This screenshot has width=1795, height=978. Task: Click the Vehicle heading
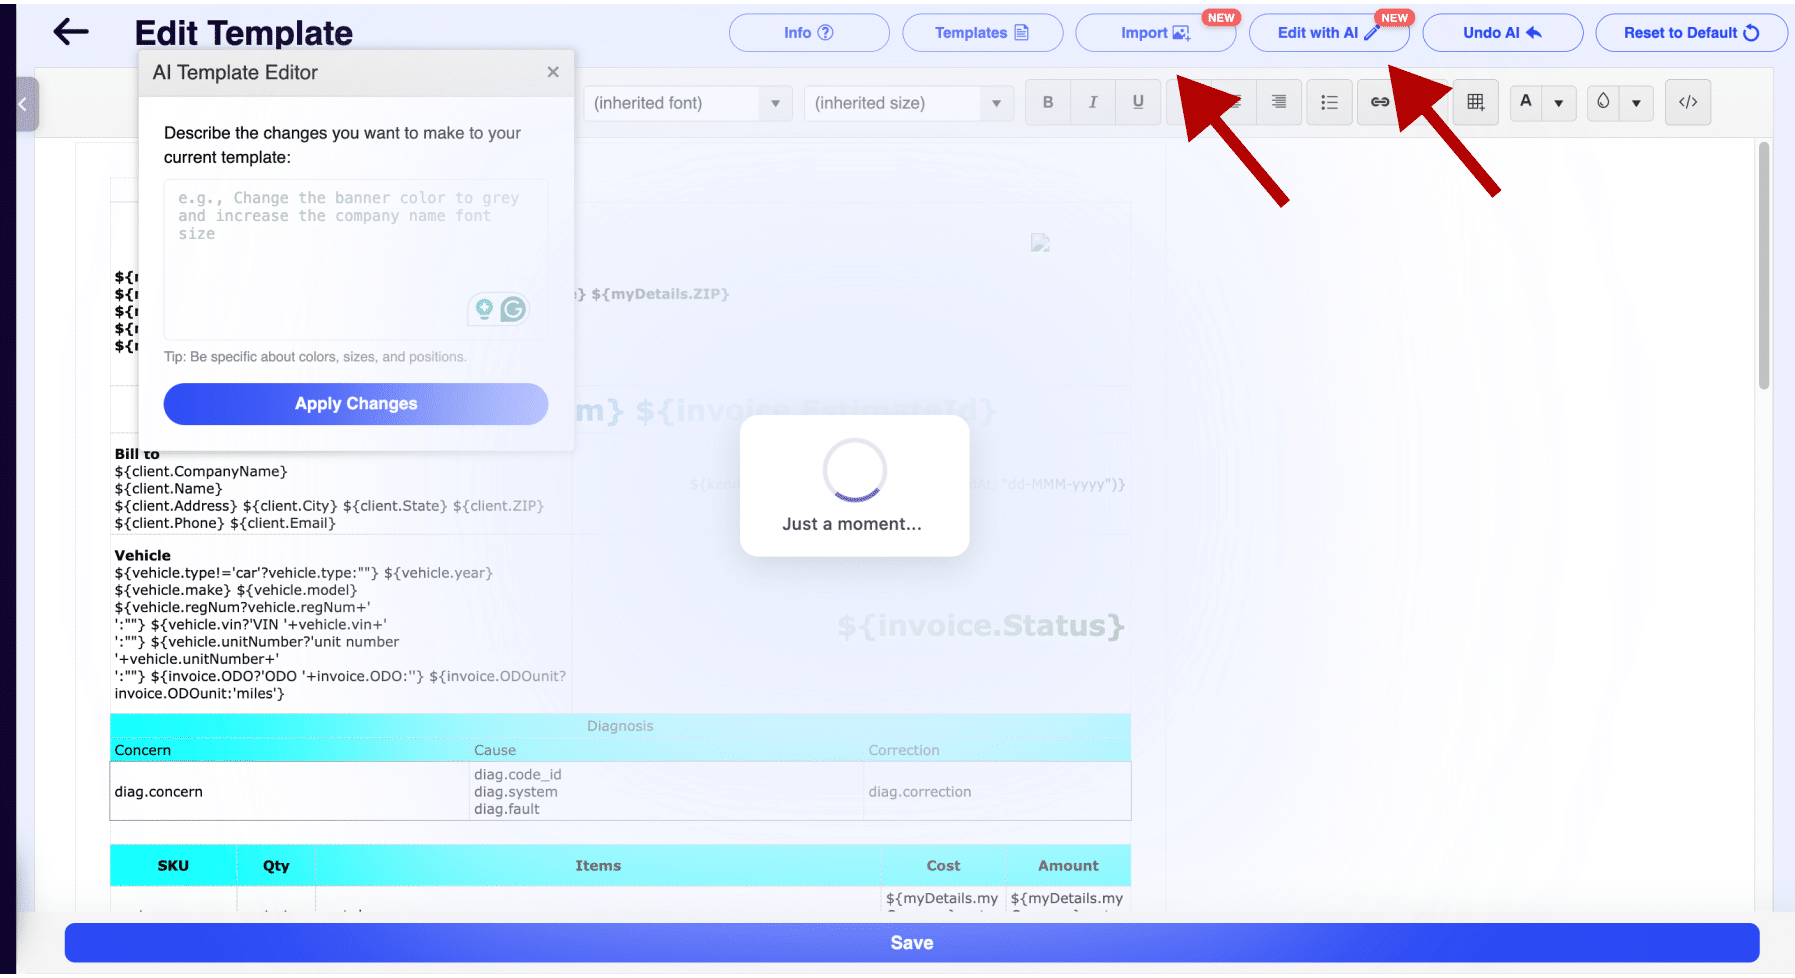point(142,555)
